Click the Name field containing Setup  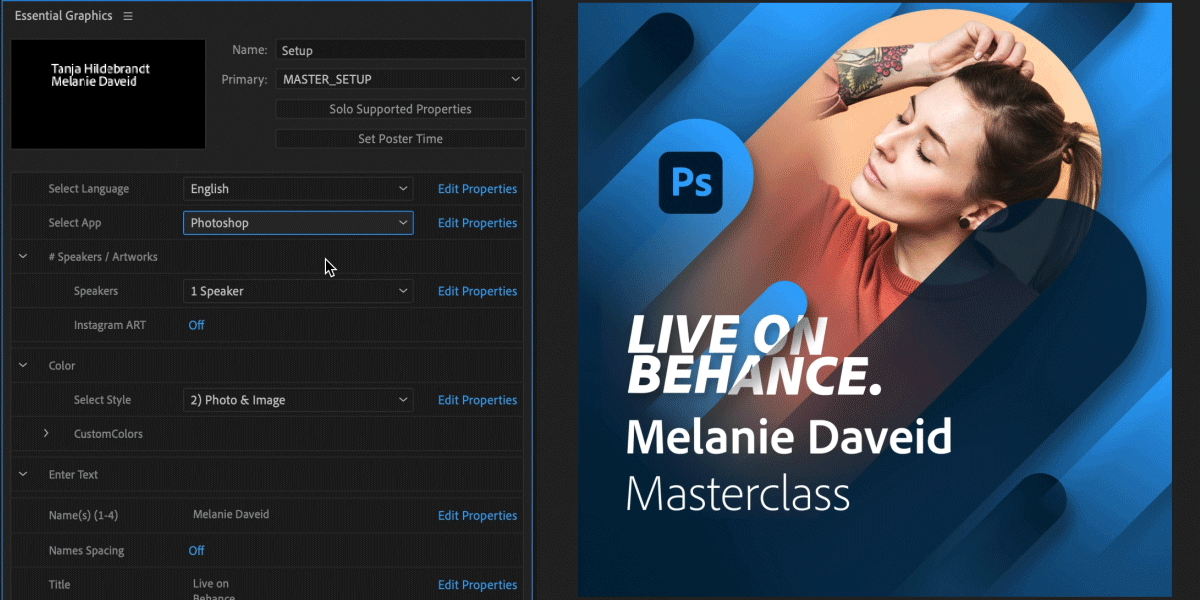click(401, 50)
